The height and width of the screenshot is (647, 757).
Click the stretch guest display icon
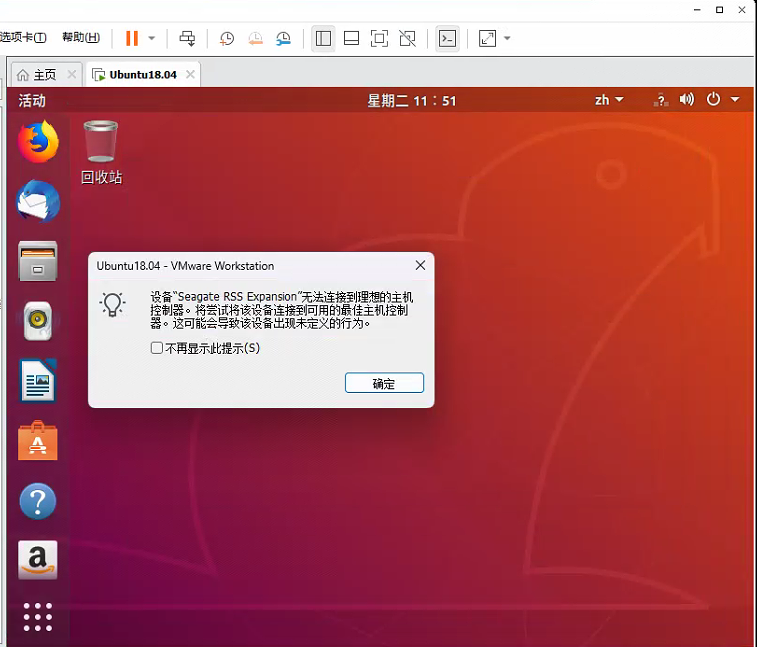click(x=487, y=38)
